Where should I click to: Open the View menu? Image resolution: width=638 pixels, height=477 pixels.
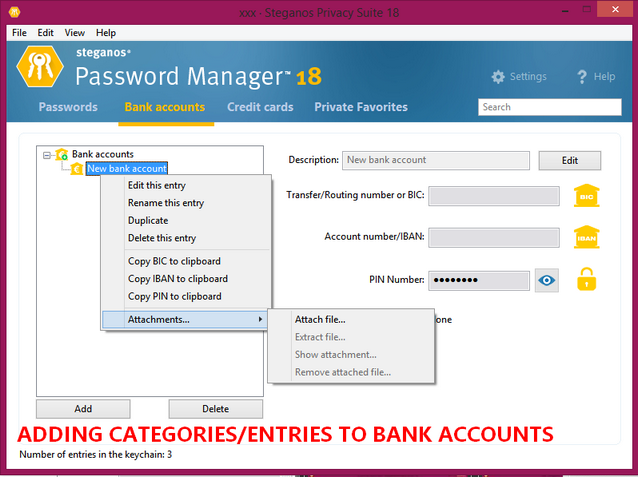pyautogui.click(x=74, y=33)
